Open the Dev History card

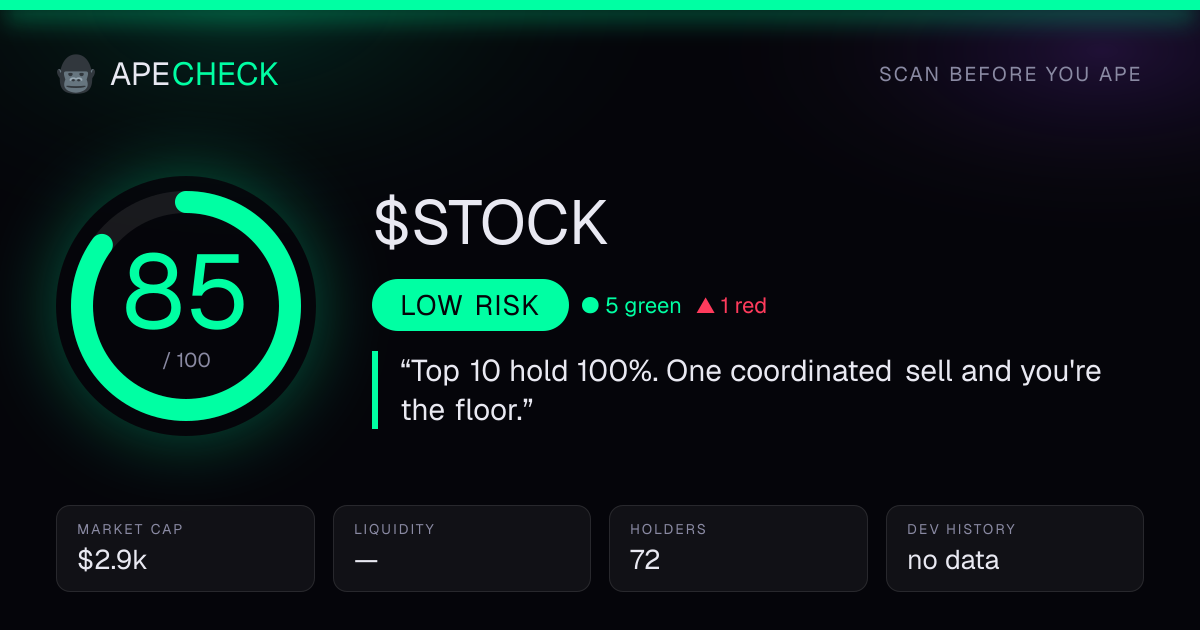[x=1015, y=548]
